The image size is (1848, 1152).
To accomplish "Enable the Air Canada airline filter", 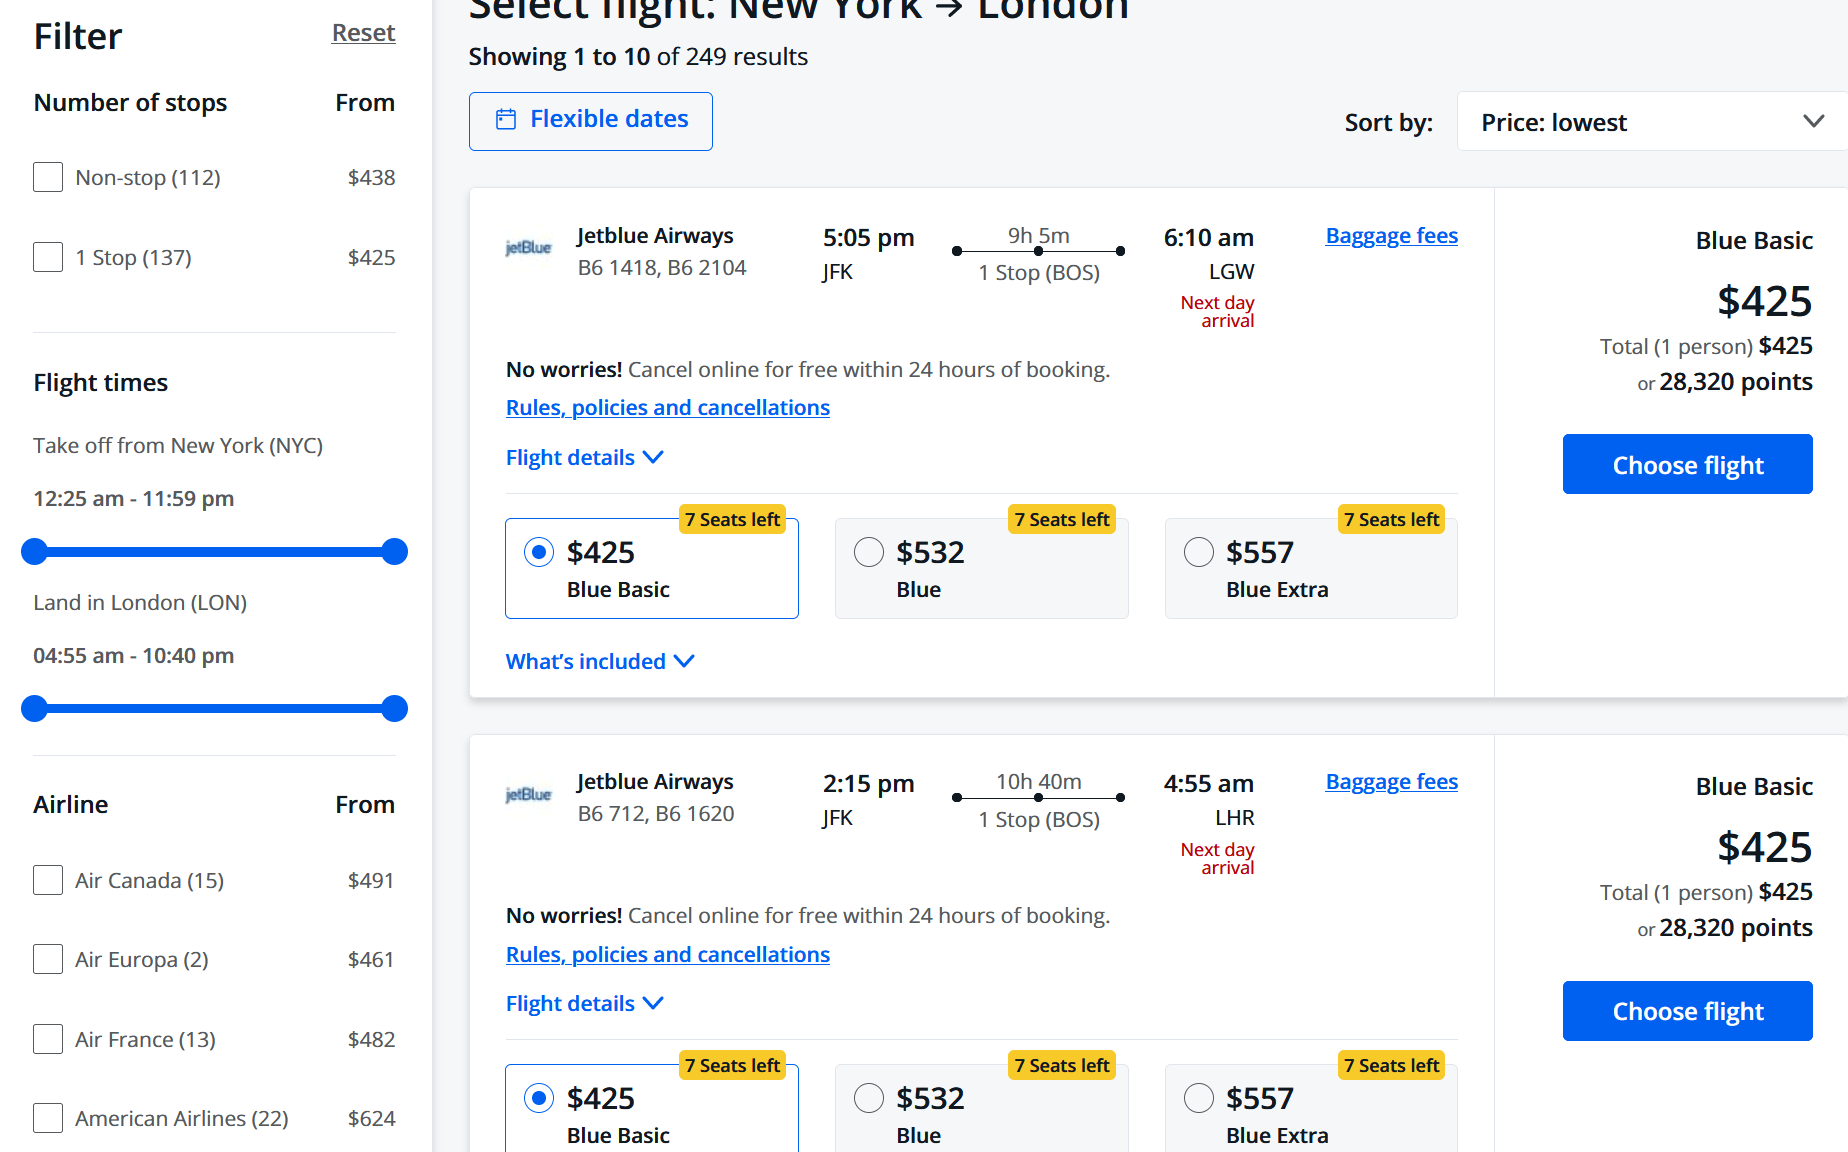I will [x=48, y=880].
